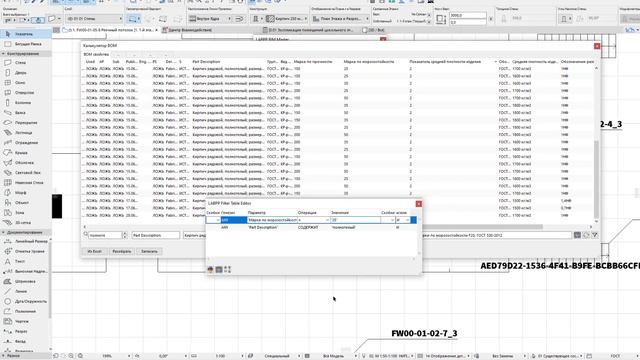Click the zoom magnifier icon in status bar
640x360 pixels.
(x=71, y=356)
